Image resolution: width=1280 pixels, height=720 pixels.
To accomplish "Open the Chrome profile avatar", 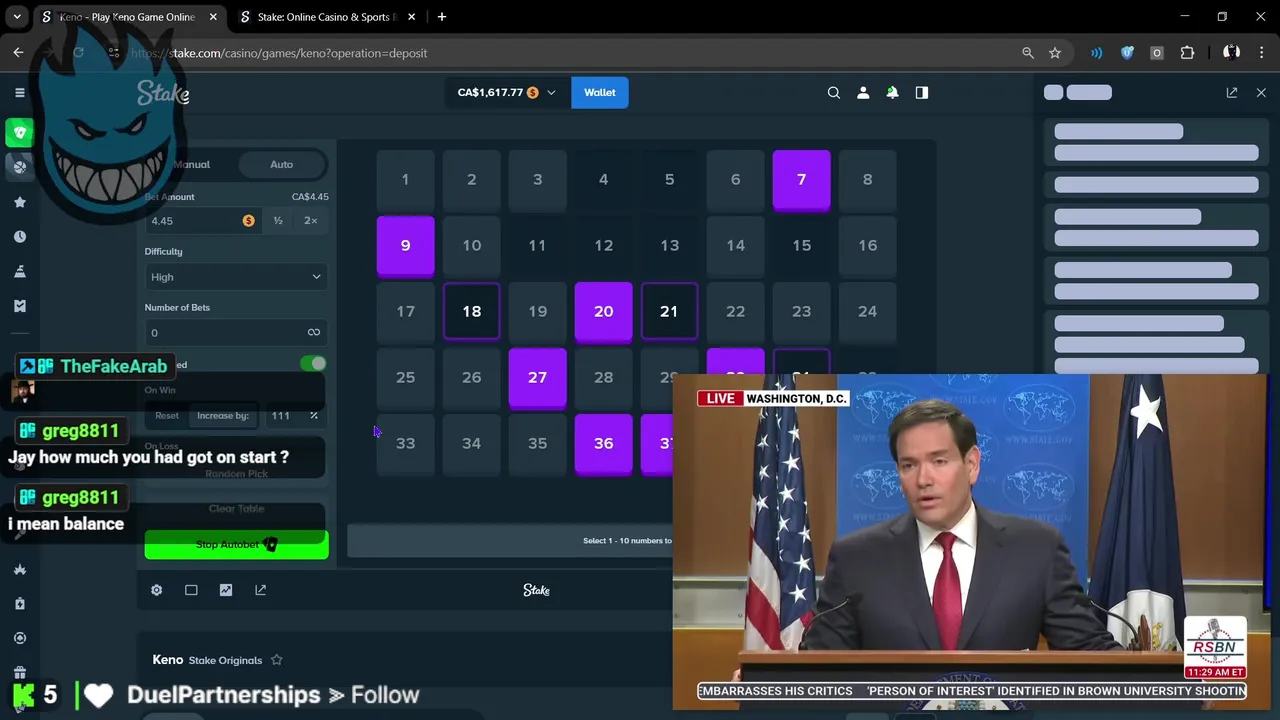I will click(x=1231, y=53).
